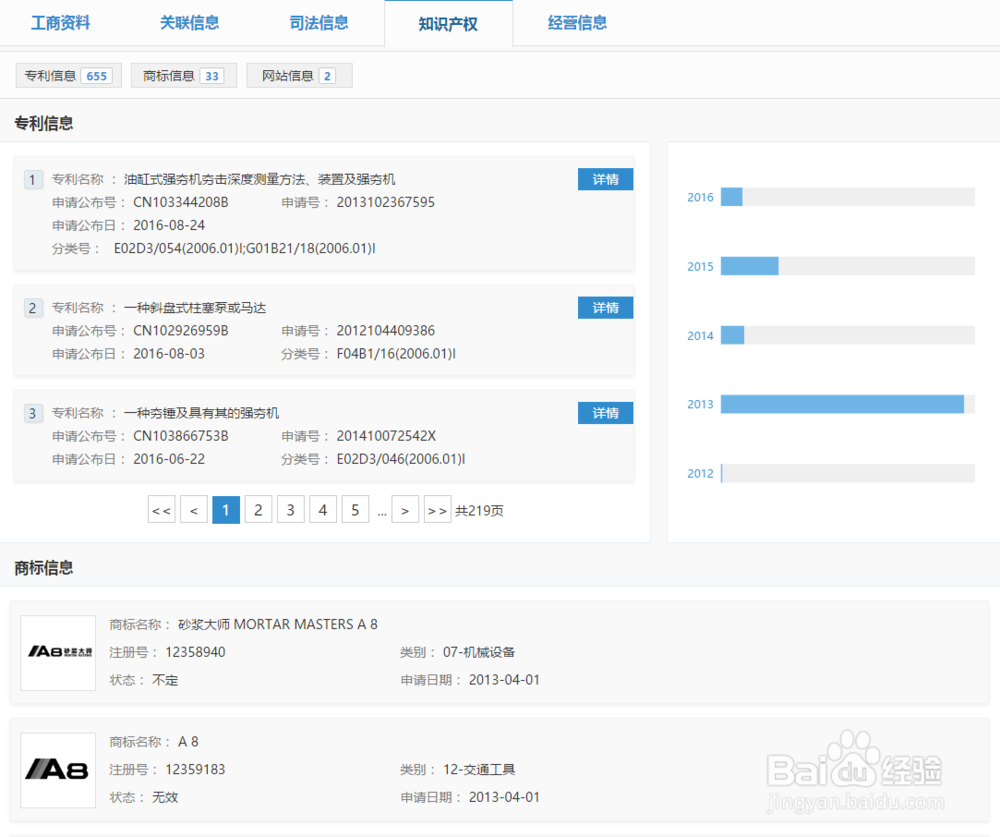Image resolution: width=1000 pixels, height=837 pixels.
Task: Open 详情 of patent 一种斜盘式柱塞泵或马达
Action: pos(605,307)
